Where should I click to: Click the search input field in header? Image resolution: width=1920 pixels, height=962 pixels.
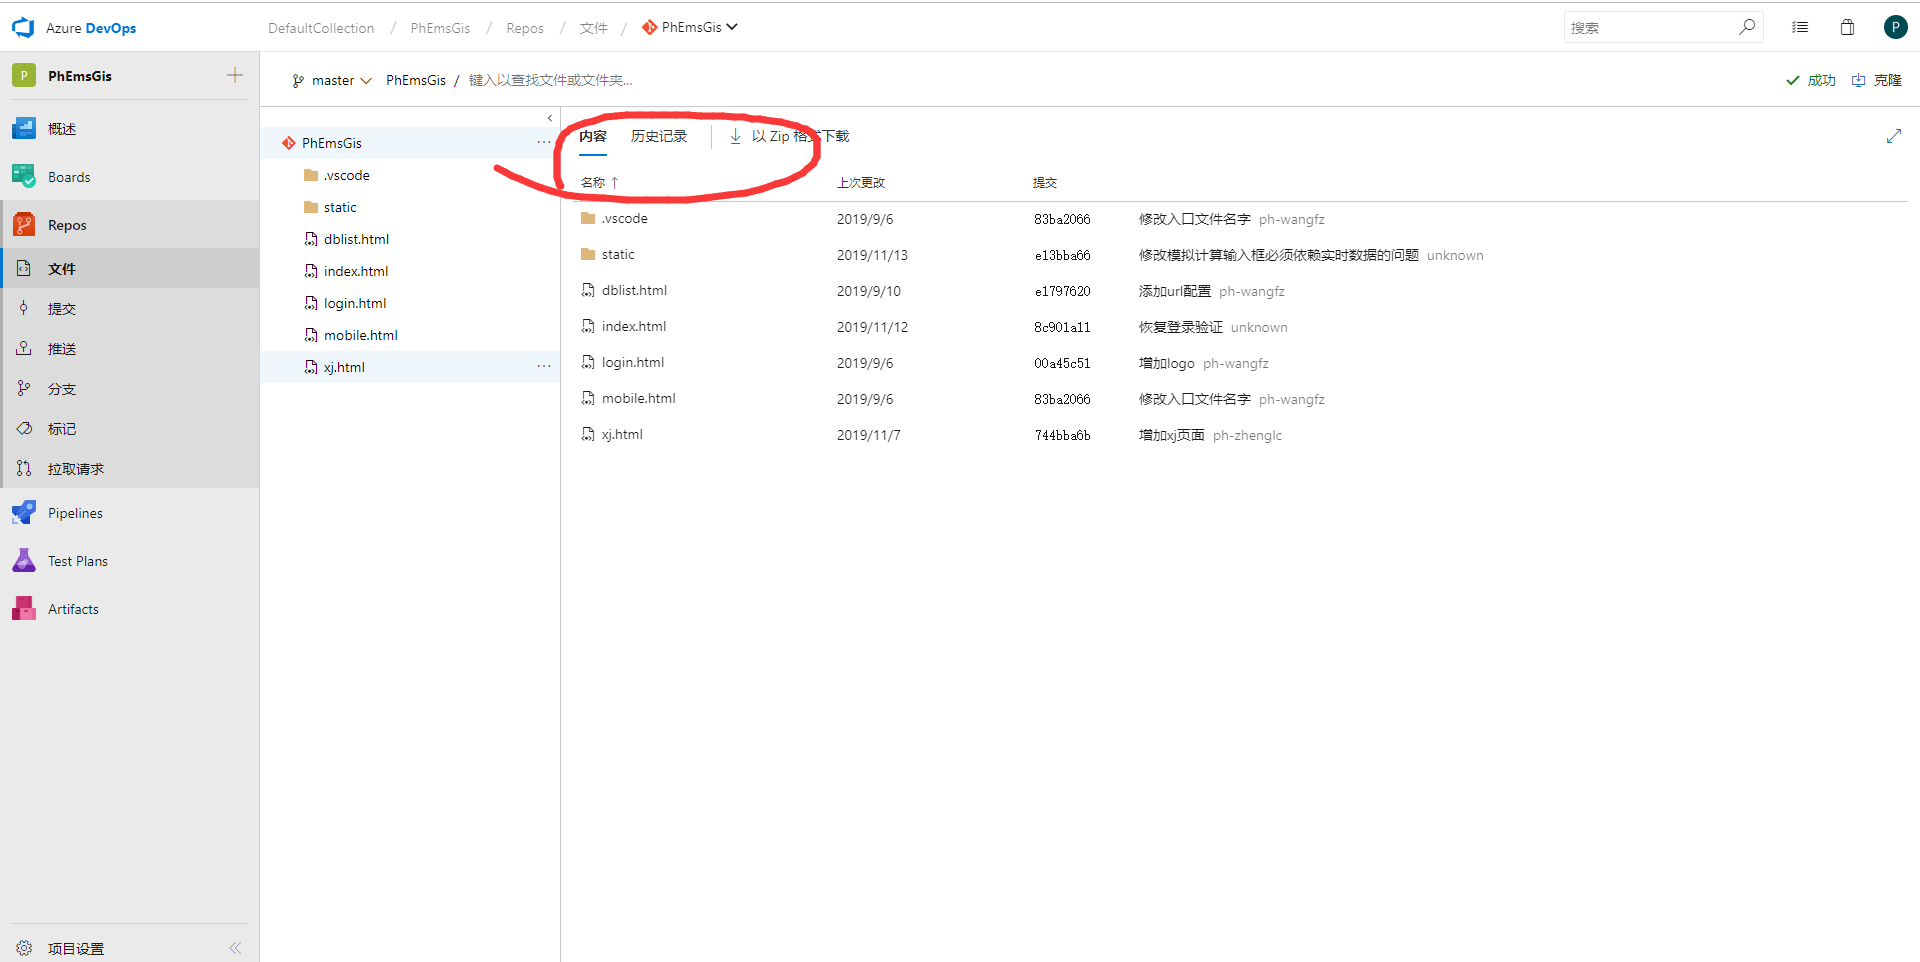pyautogui.click(x=1650, y=28)
